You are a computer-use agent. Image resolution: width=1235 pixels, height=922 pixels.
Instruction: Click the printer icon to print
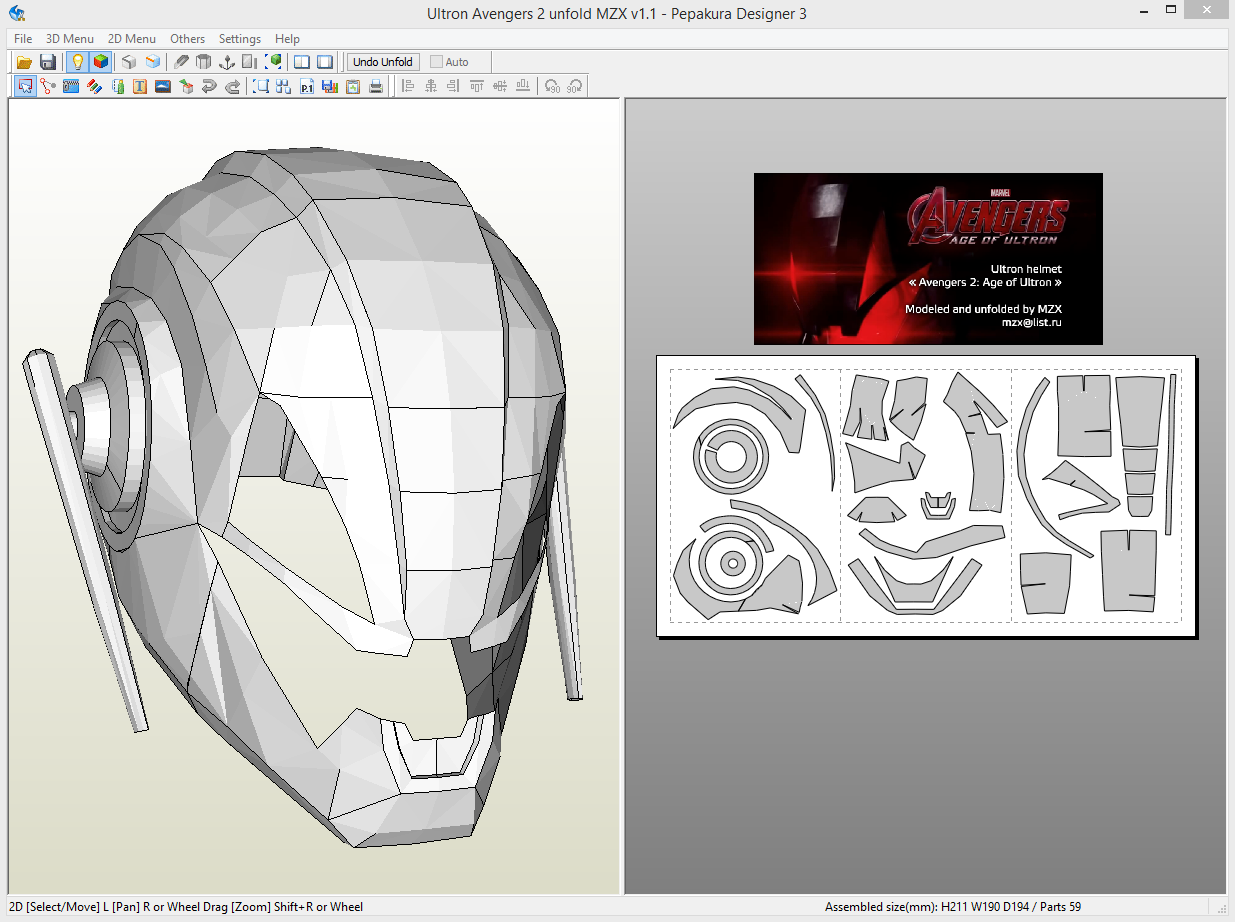coord(376,86)
